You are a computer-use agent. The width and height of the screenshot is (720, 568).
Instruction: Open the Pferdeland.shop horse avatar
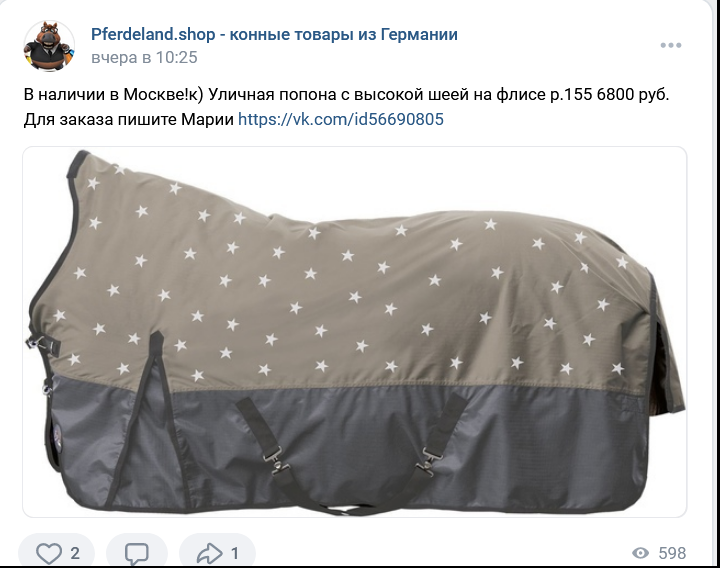[49, 45]
